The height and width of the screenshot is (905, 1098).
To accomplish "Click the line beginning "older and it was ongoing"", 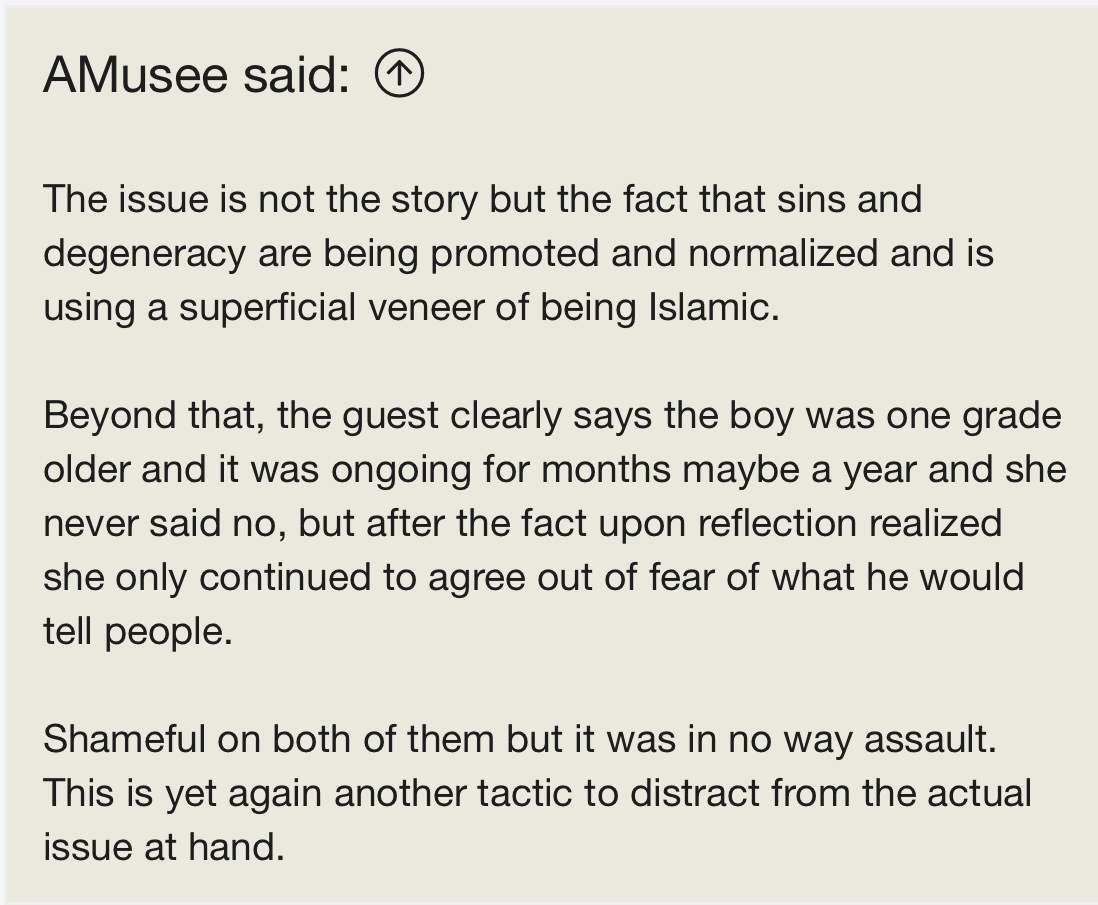I will (x=555, y=469).
